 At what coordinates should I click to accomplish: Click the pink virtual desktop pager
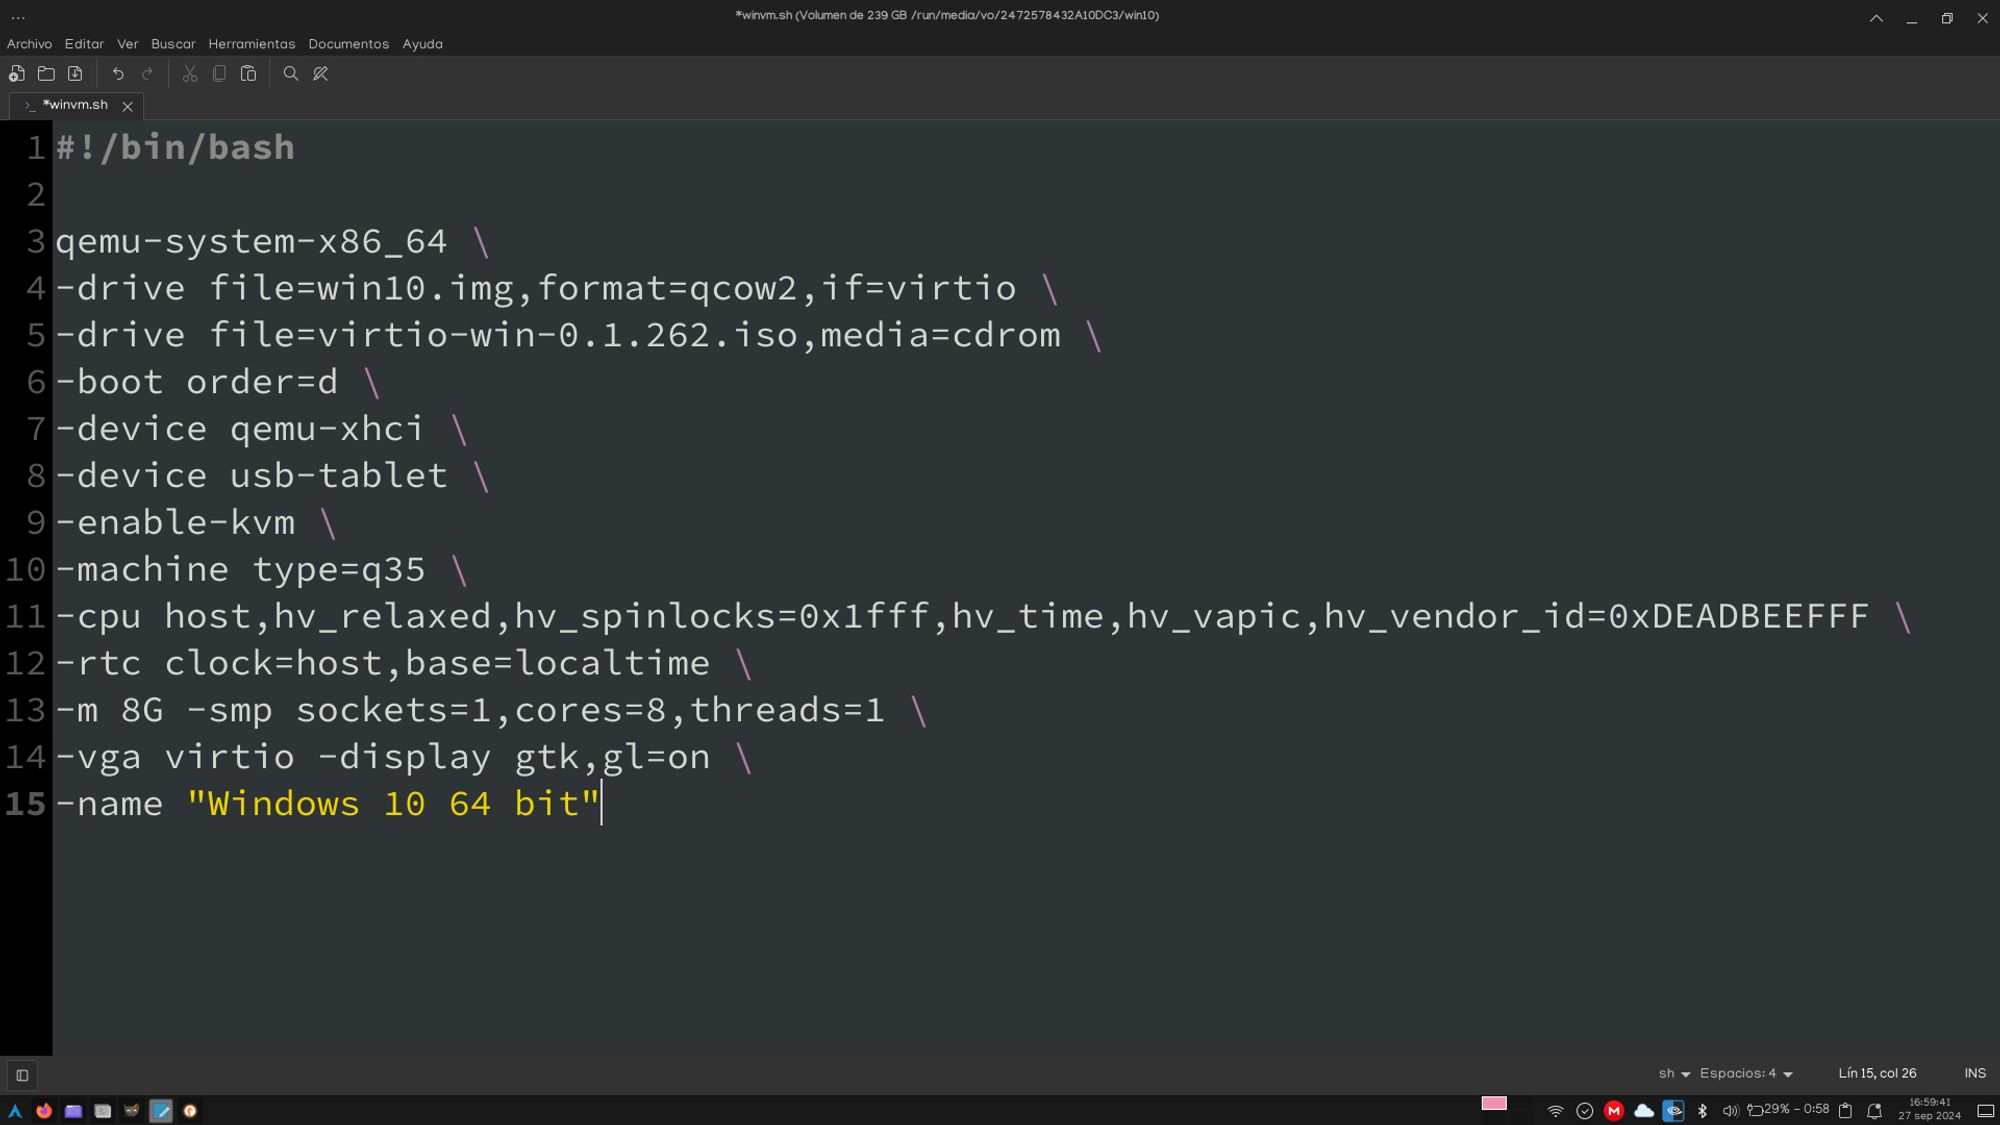(1494, 1103)
